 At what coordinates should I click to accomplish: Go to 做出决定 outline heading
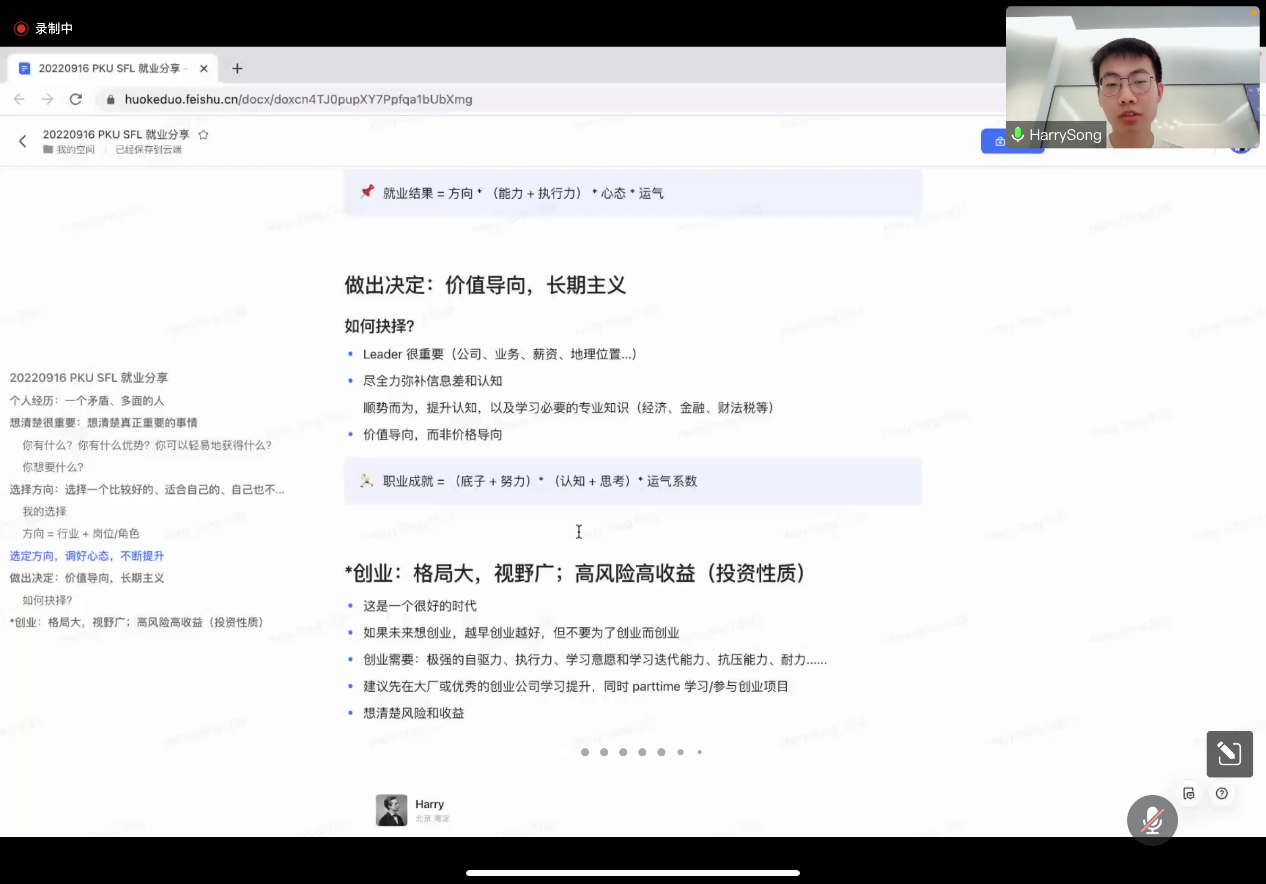point(86,578)
